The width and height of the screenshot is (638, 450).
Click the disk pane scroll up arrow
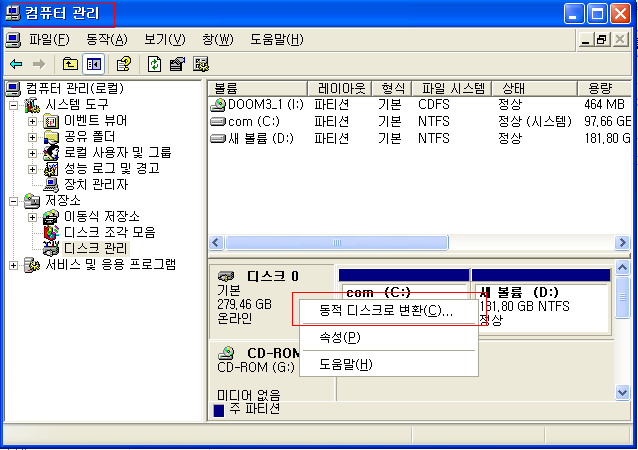point(623,267)
